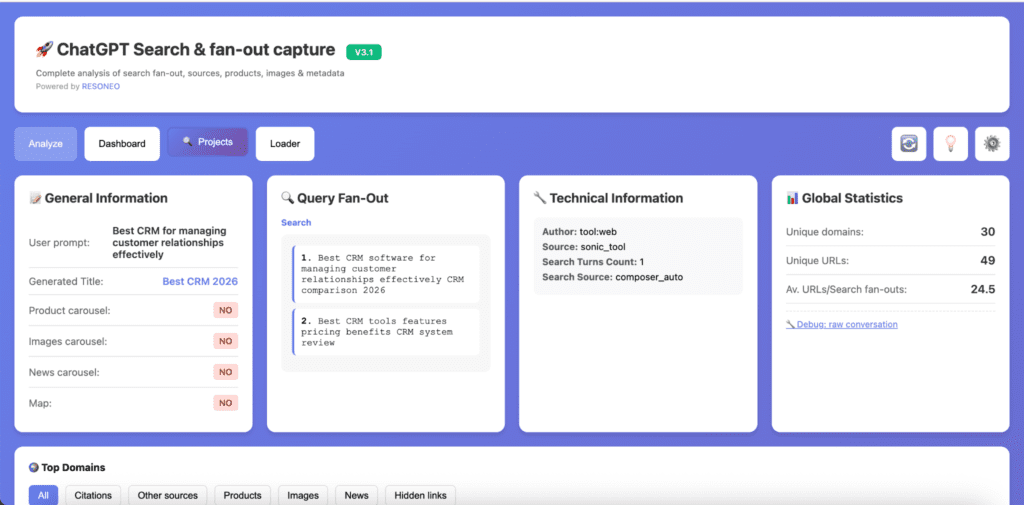
Task: Filter Top Domains by News
Action: 357,495
